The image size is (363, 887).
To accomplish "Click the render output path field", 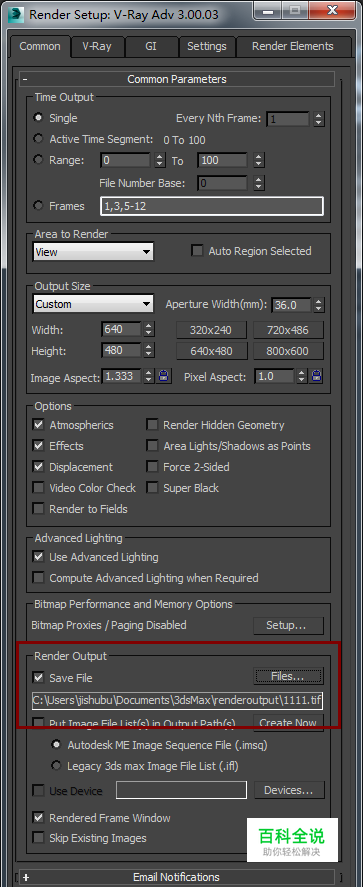I will click(x=178, y=700).
